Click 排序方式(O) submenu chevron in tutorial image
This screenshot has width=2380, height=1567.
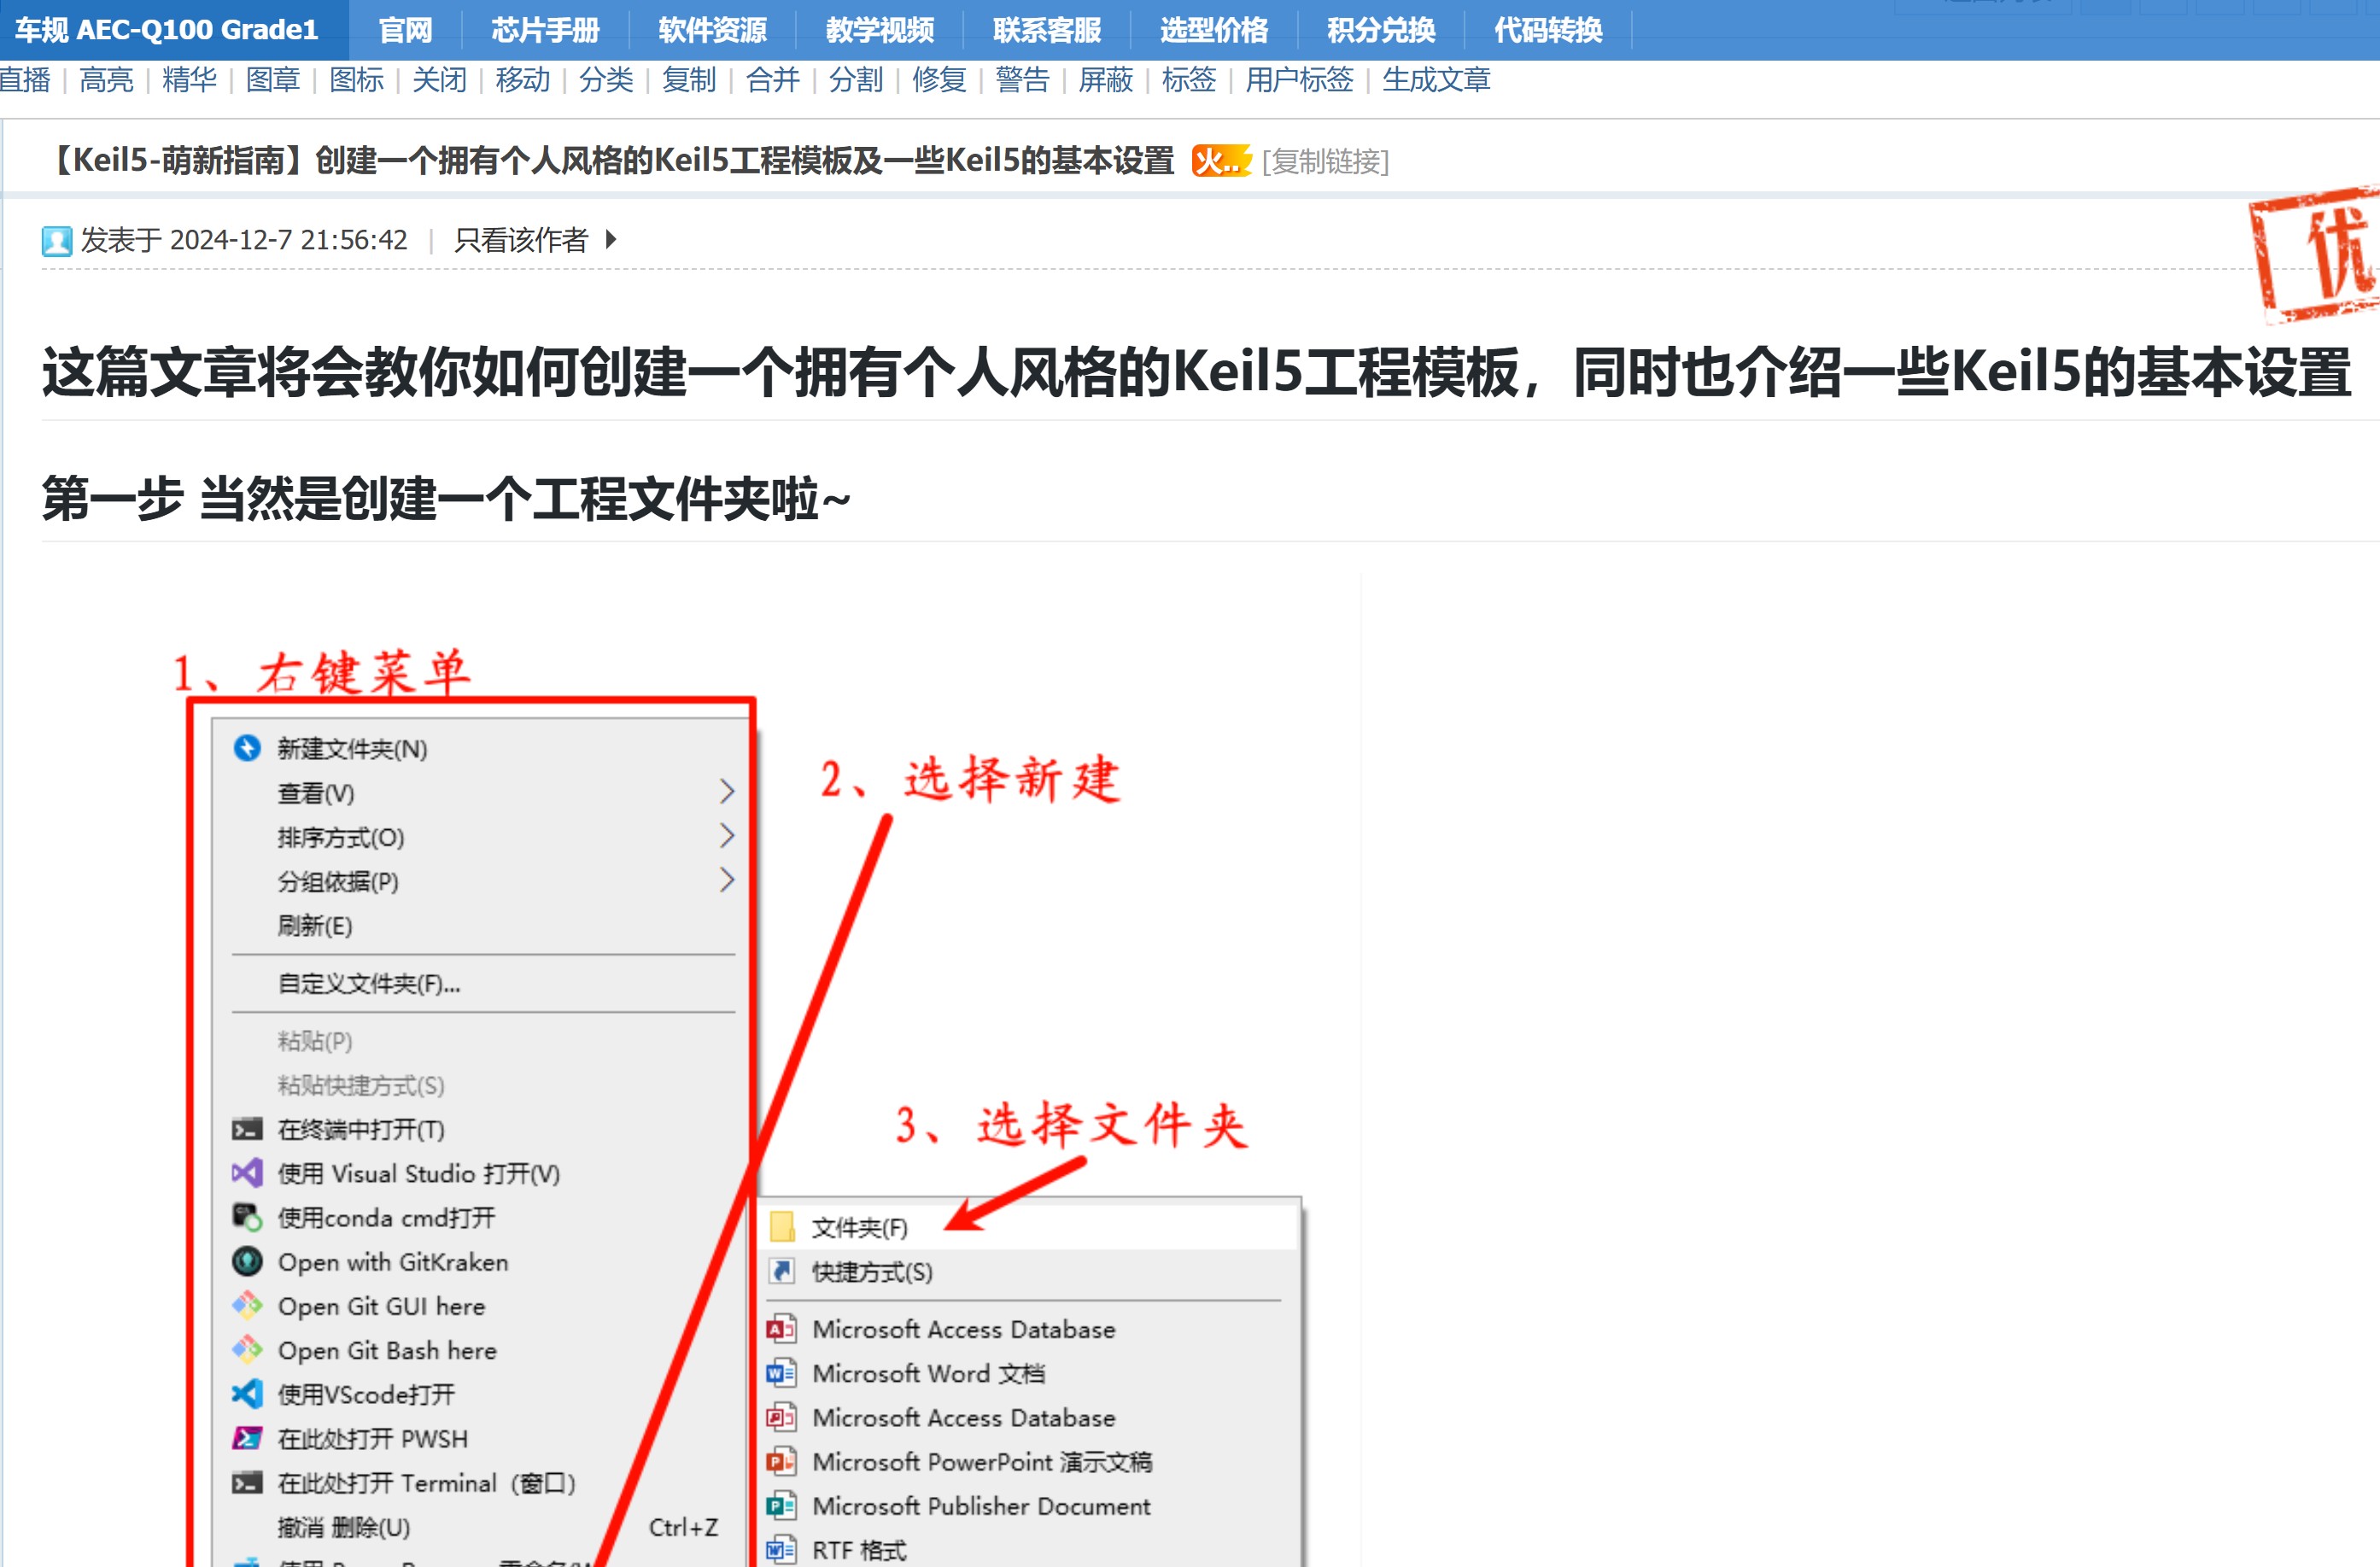coord(727,836)
